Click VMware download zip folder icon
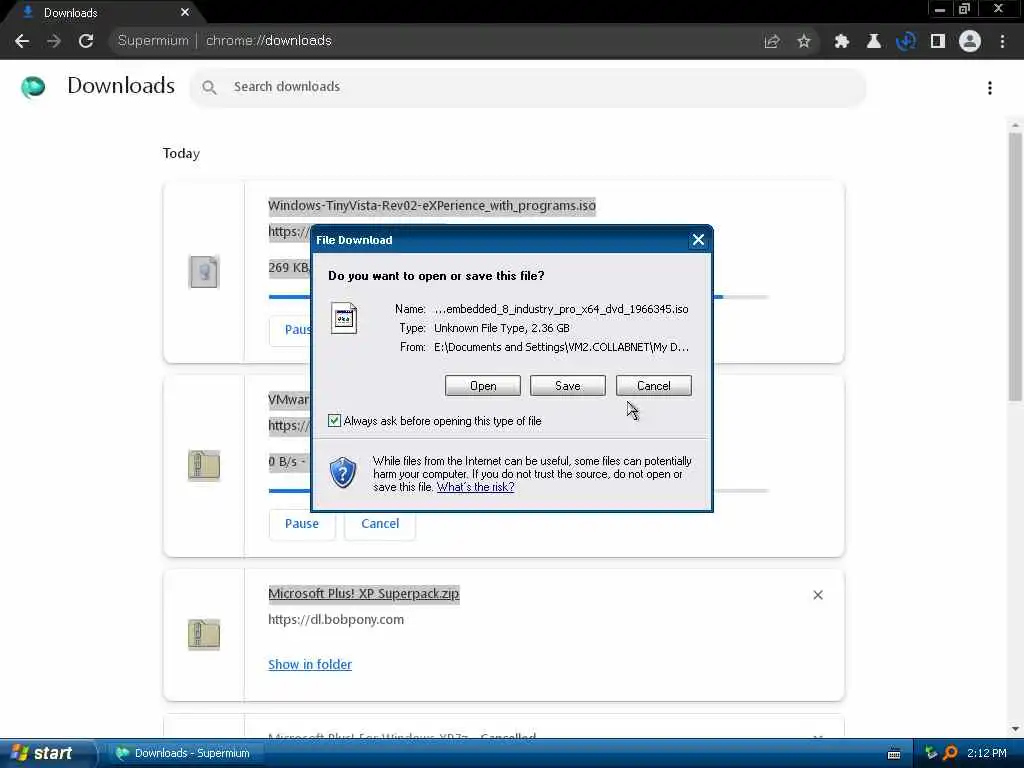 (x=204, y=465)
